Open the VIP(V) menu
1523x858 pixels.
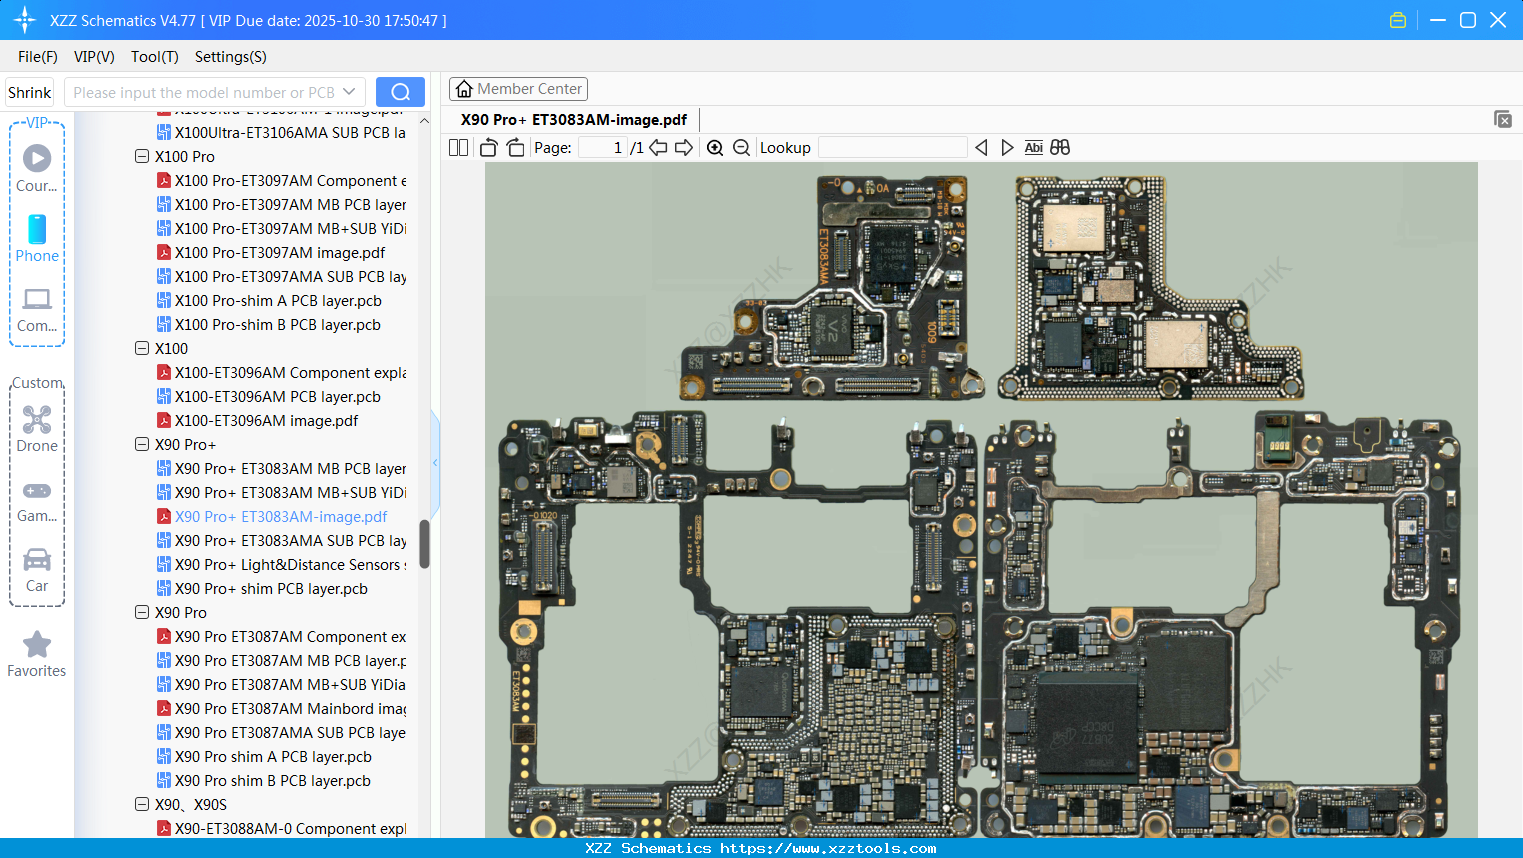pos(94,57)
